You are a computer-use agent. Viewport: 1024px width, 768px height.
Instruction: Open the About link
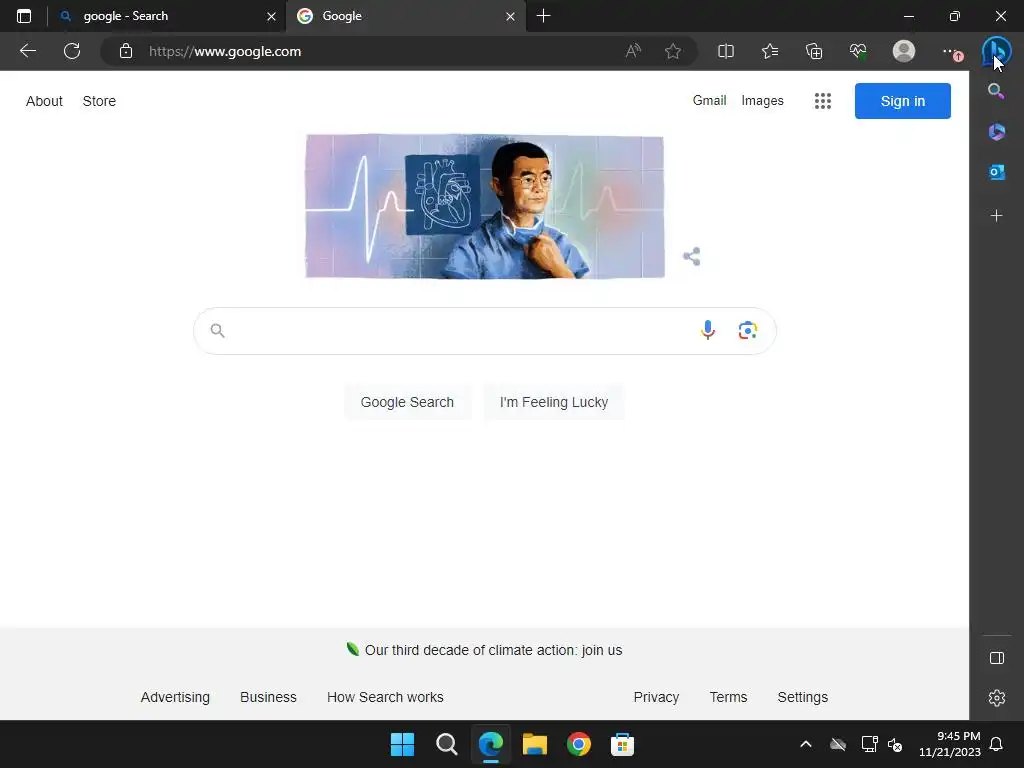pos(44,101)
